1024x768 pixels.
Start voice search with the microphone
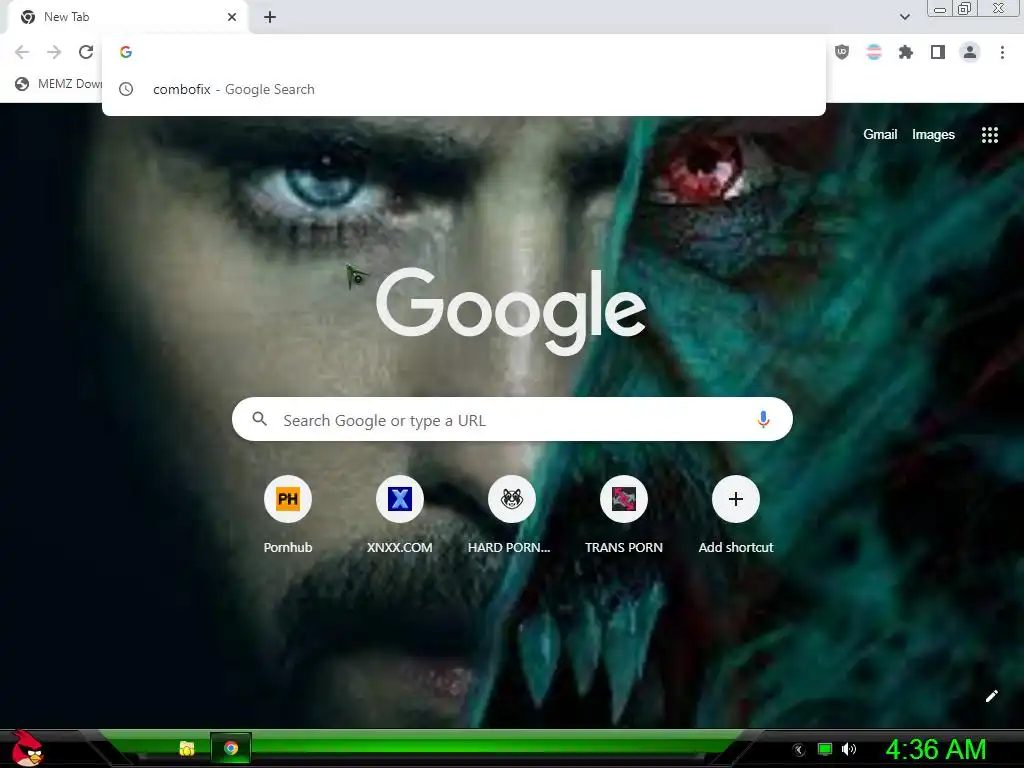tap(763, 419)
